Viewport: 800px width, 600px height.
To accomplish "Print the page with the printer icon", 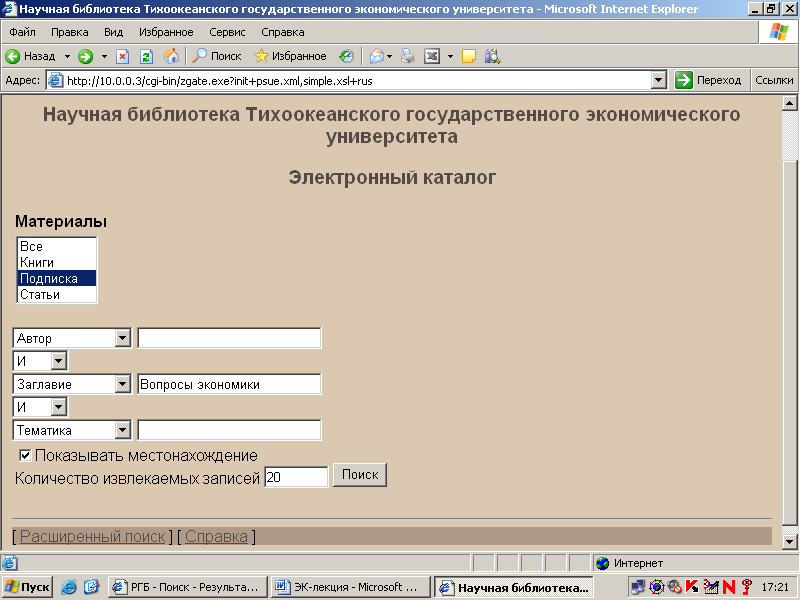I will coord(408,56).
